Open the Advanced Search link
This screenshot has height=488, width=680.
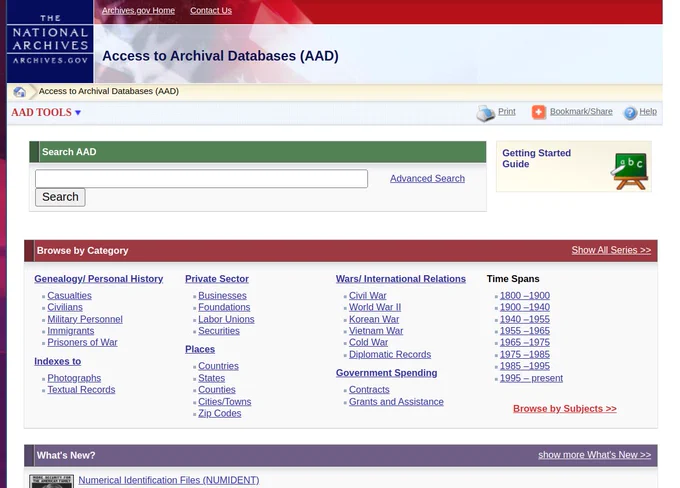[427, 178]
